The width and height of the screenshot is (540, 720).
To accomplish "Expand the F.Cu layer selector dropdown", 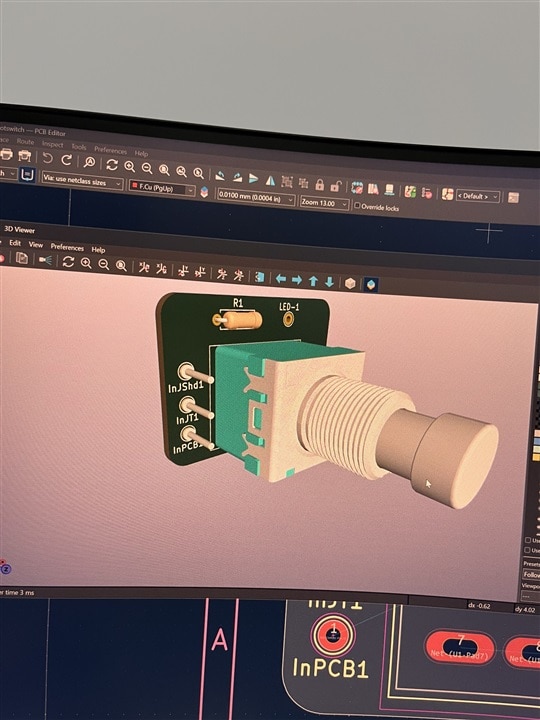I will coord(162,188).
